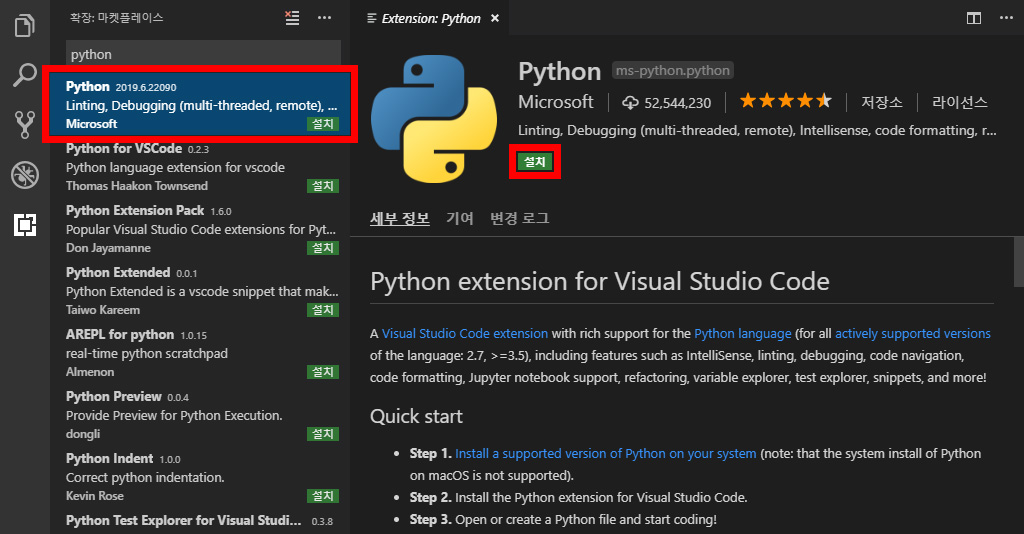Open Visual Studio Code extension link

[465, 334]
